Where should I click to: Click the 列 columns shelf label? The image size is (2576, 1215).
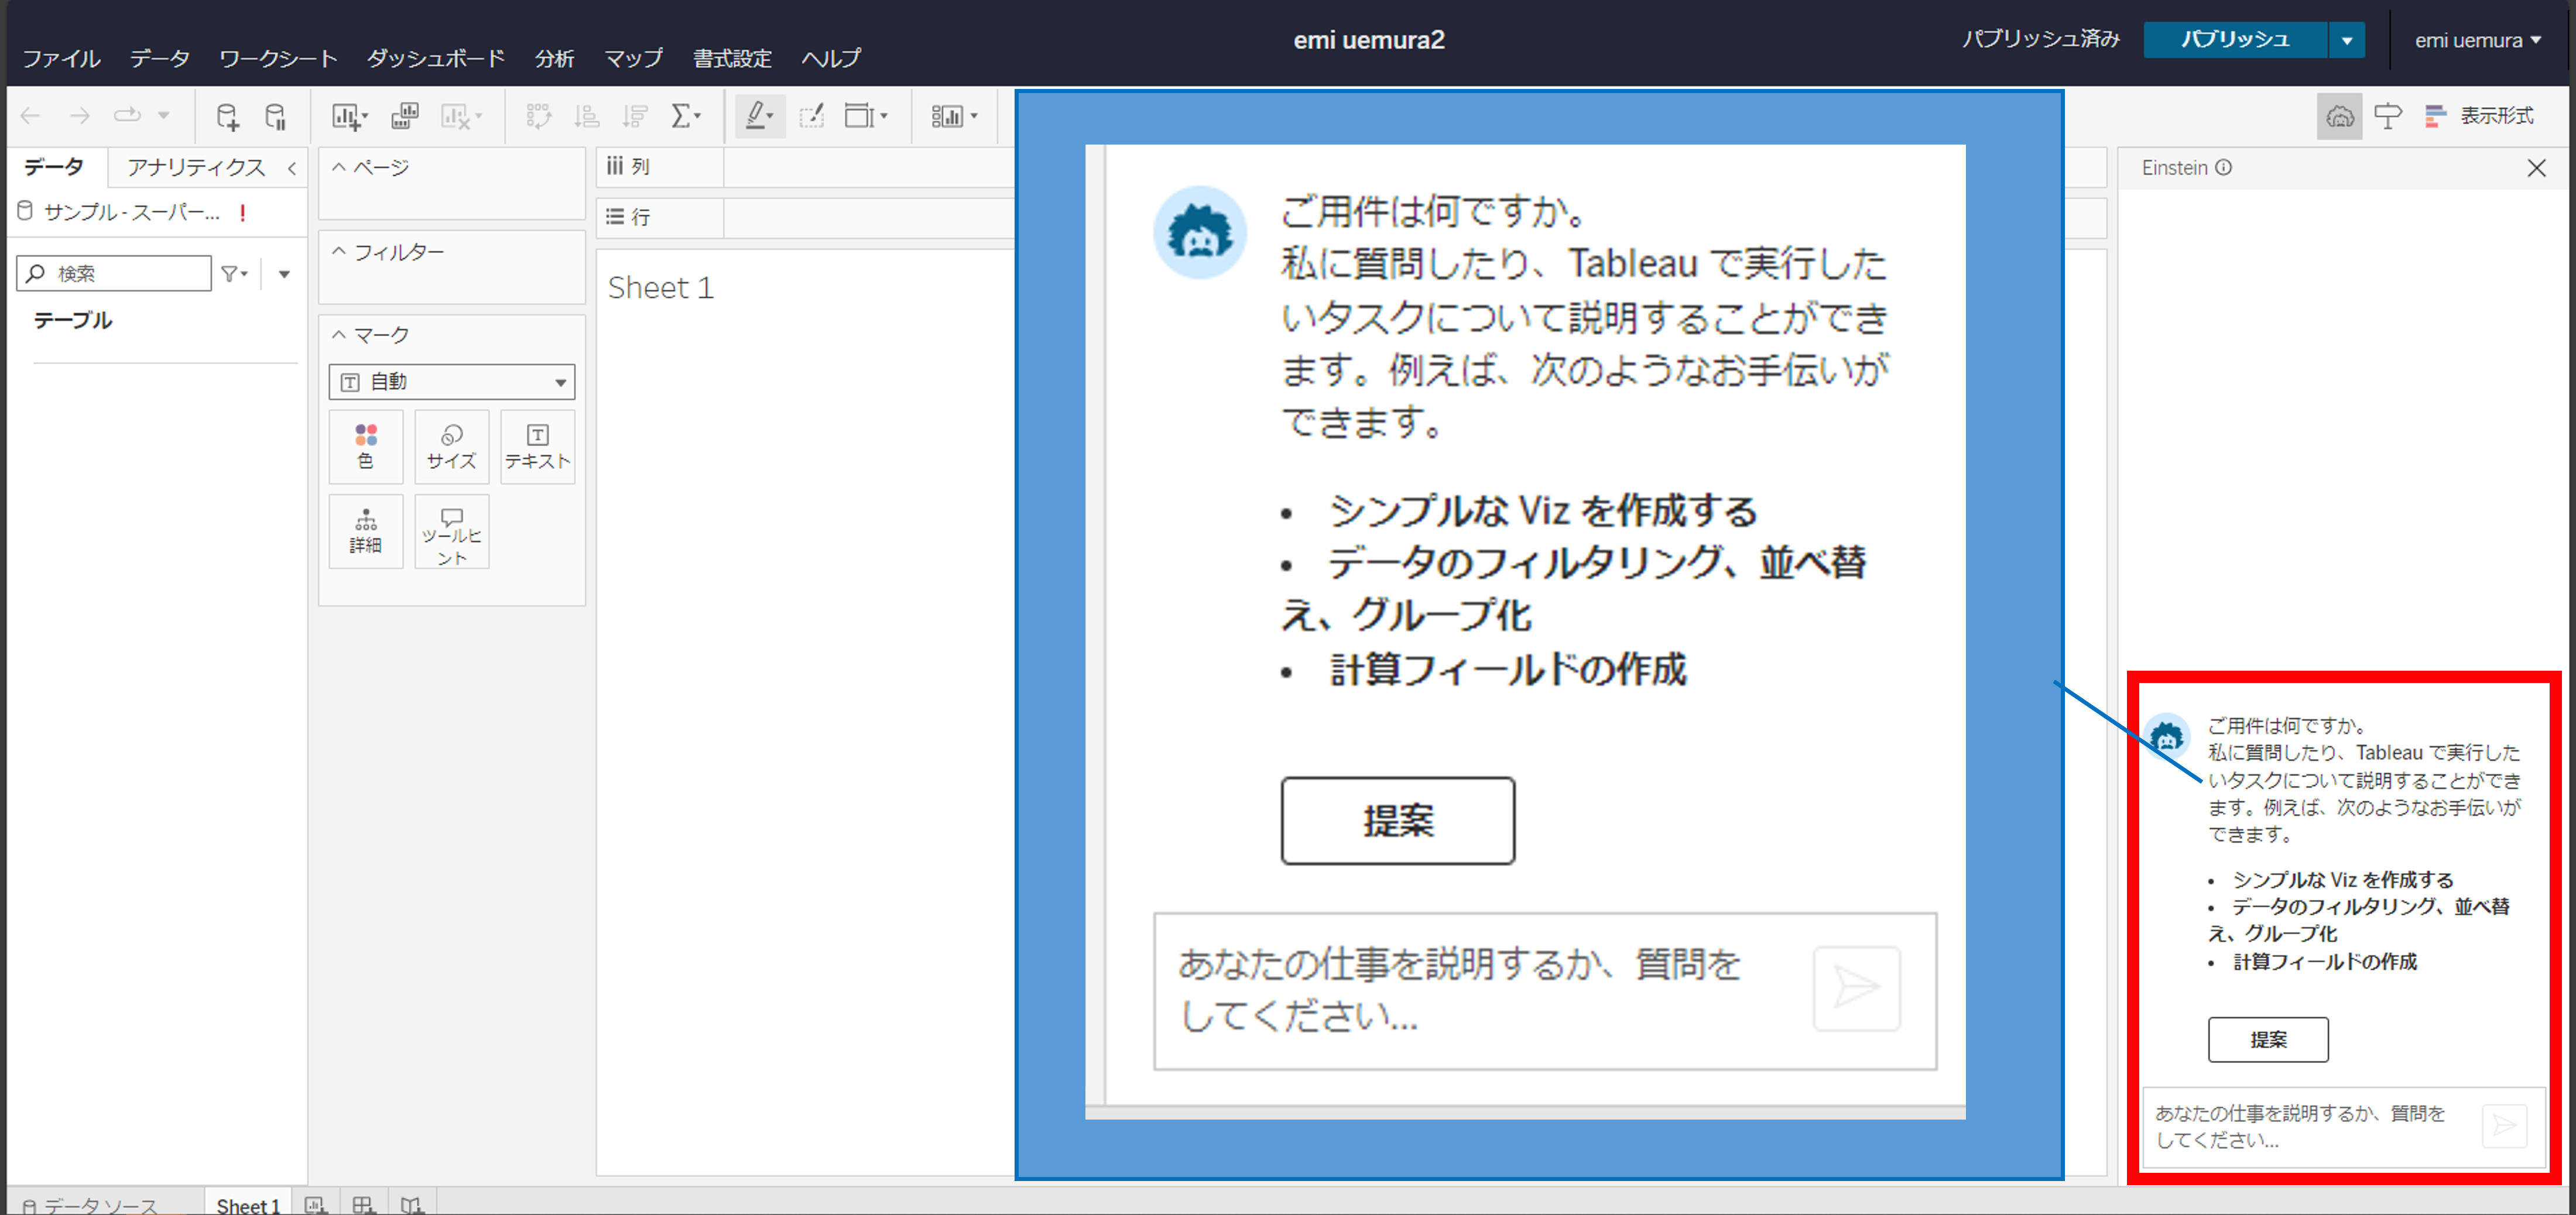(x=630, y=166)
